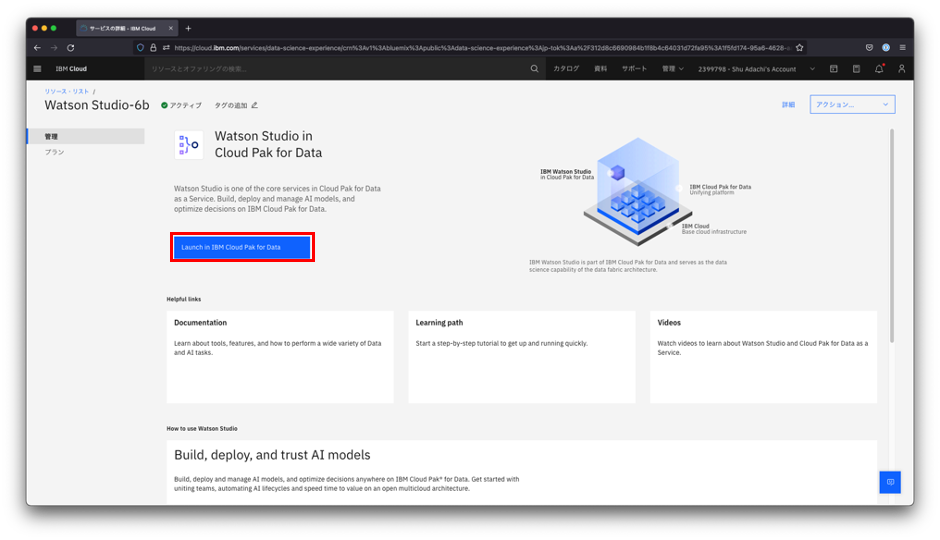Go back with the browser back arrow
This screenshot has height=540, width=940.
coord(37,47)
